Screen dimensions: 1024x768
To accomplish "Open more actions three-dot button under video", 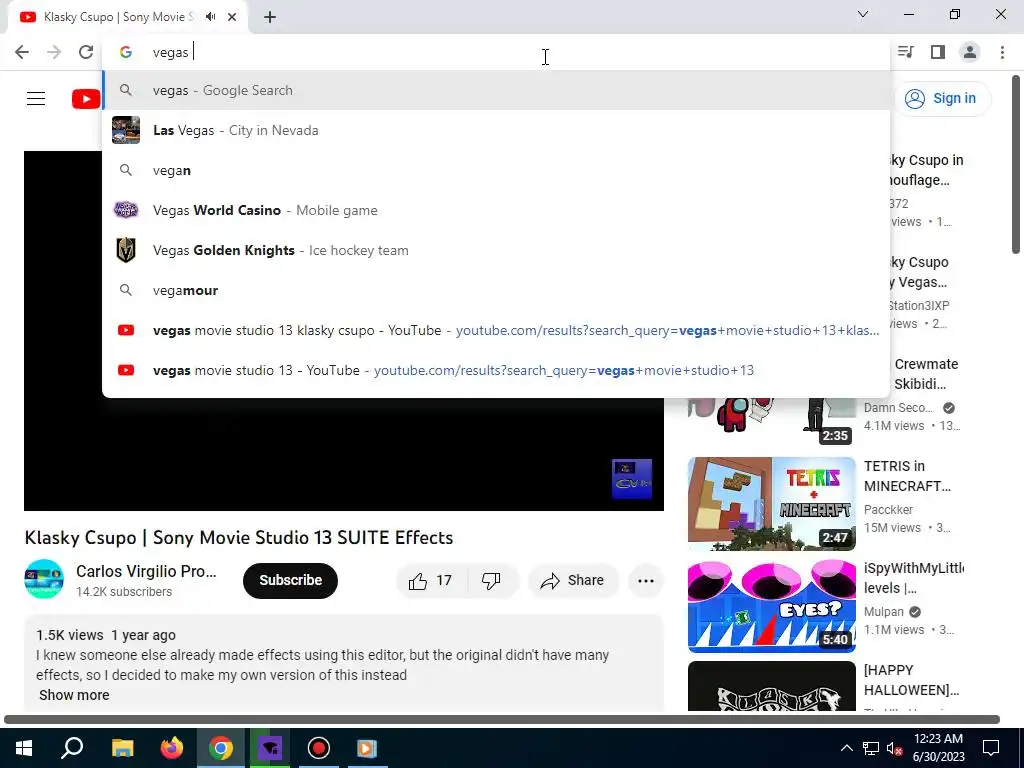I will click(x=646, y=581).
